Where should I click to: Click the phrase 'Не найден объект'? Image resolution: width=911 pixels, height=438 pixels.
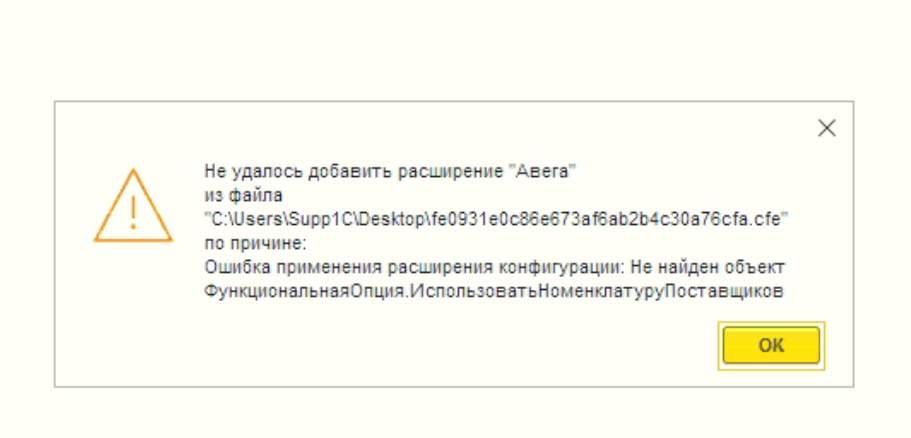[x=708, y=267]
